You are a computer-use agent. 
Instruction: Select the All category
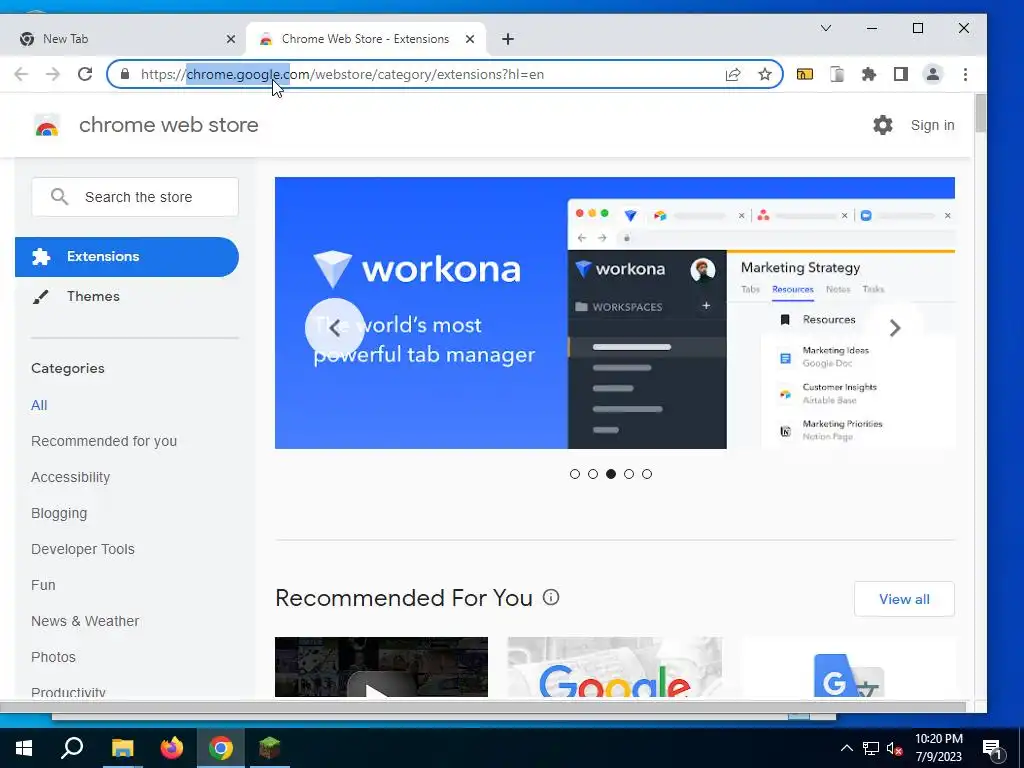(x=39, y=405)
